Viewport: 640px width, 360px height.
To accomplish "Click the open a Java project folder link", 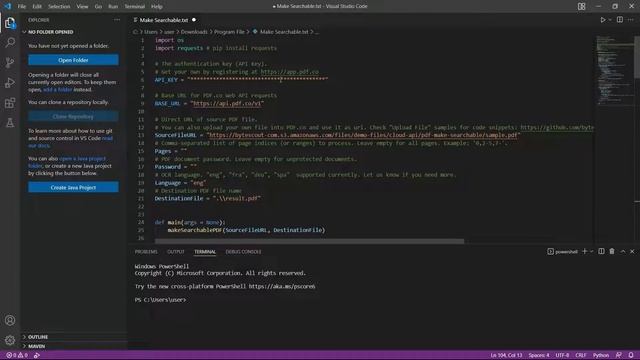I will 83,158.
